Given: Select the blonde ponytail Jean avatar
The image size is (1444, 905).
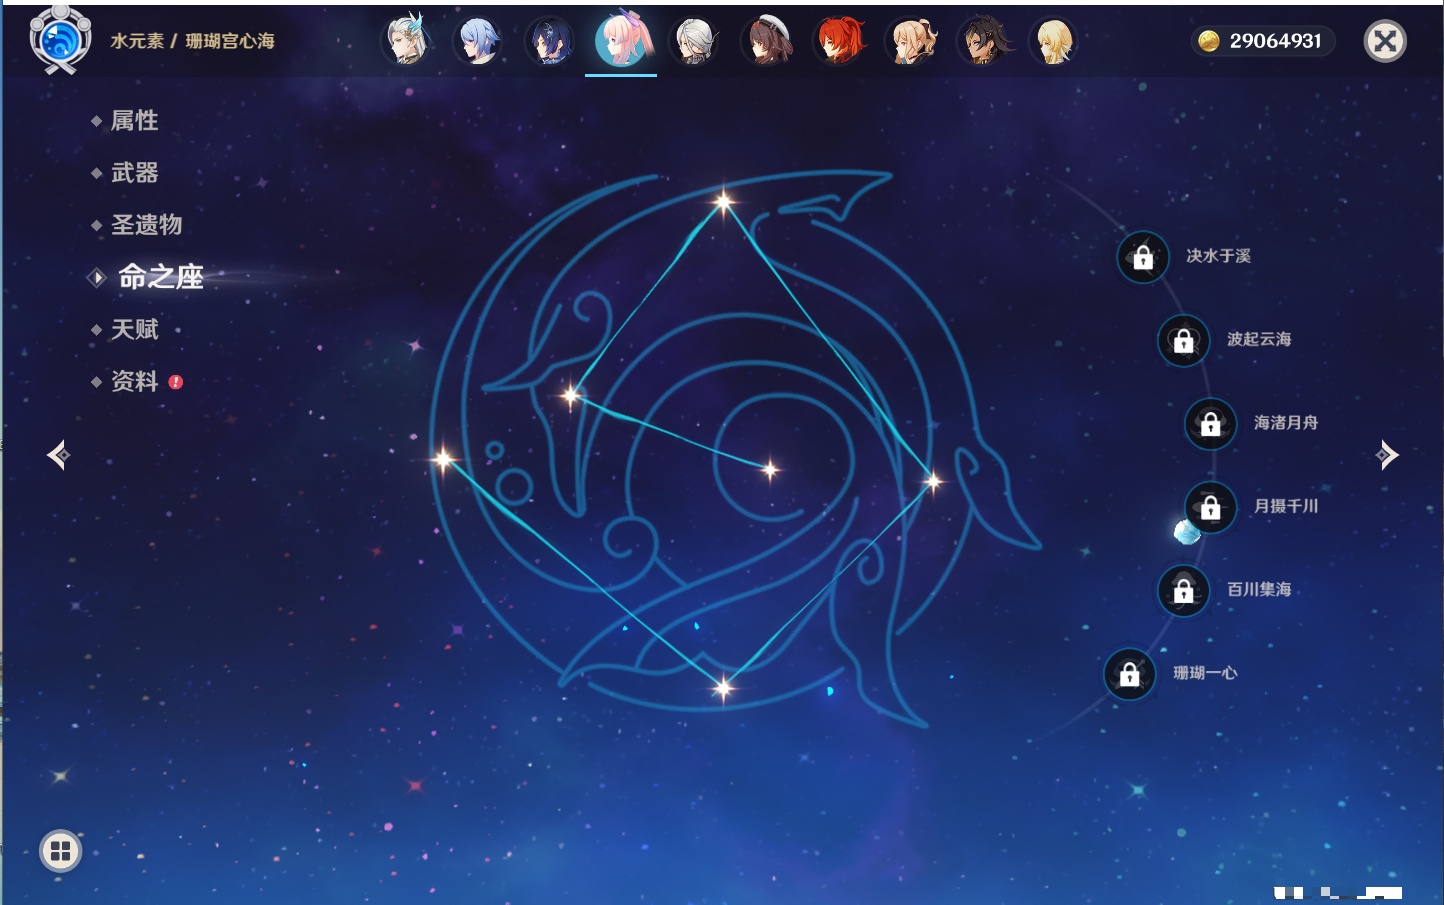Looking at the screenshot, I should [910, 41].
